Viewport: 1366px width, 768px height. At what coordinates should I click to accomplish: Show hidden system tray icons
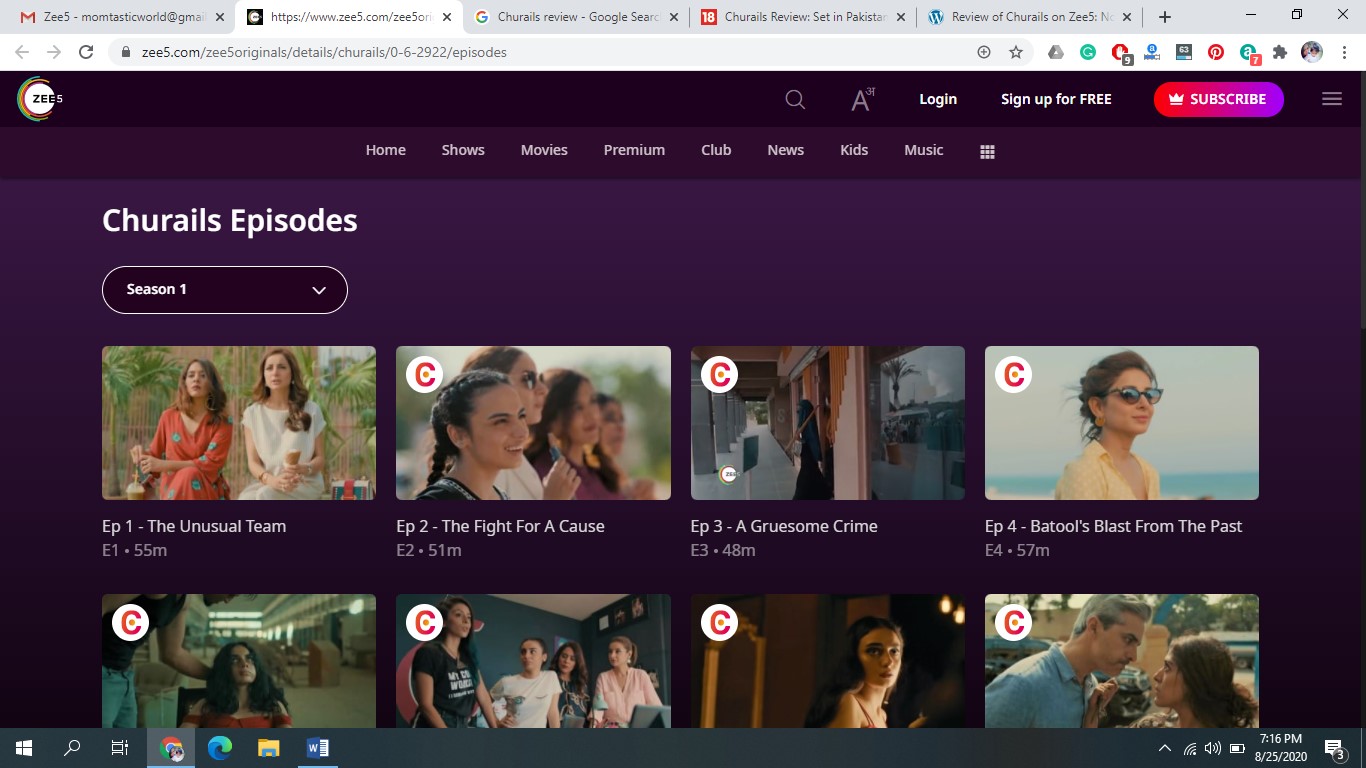pyautogui.click(x=1165, y=748)
